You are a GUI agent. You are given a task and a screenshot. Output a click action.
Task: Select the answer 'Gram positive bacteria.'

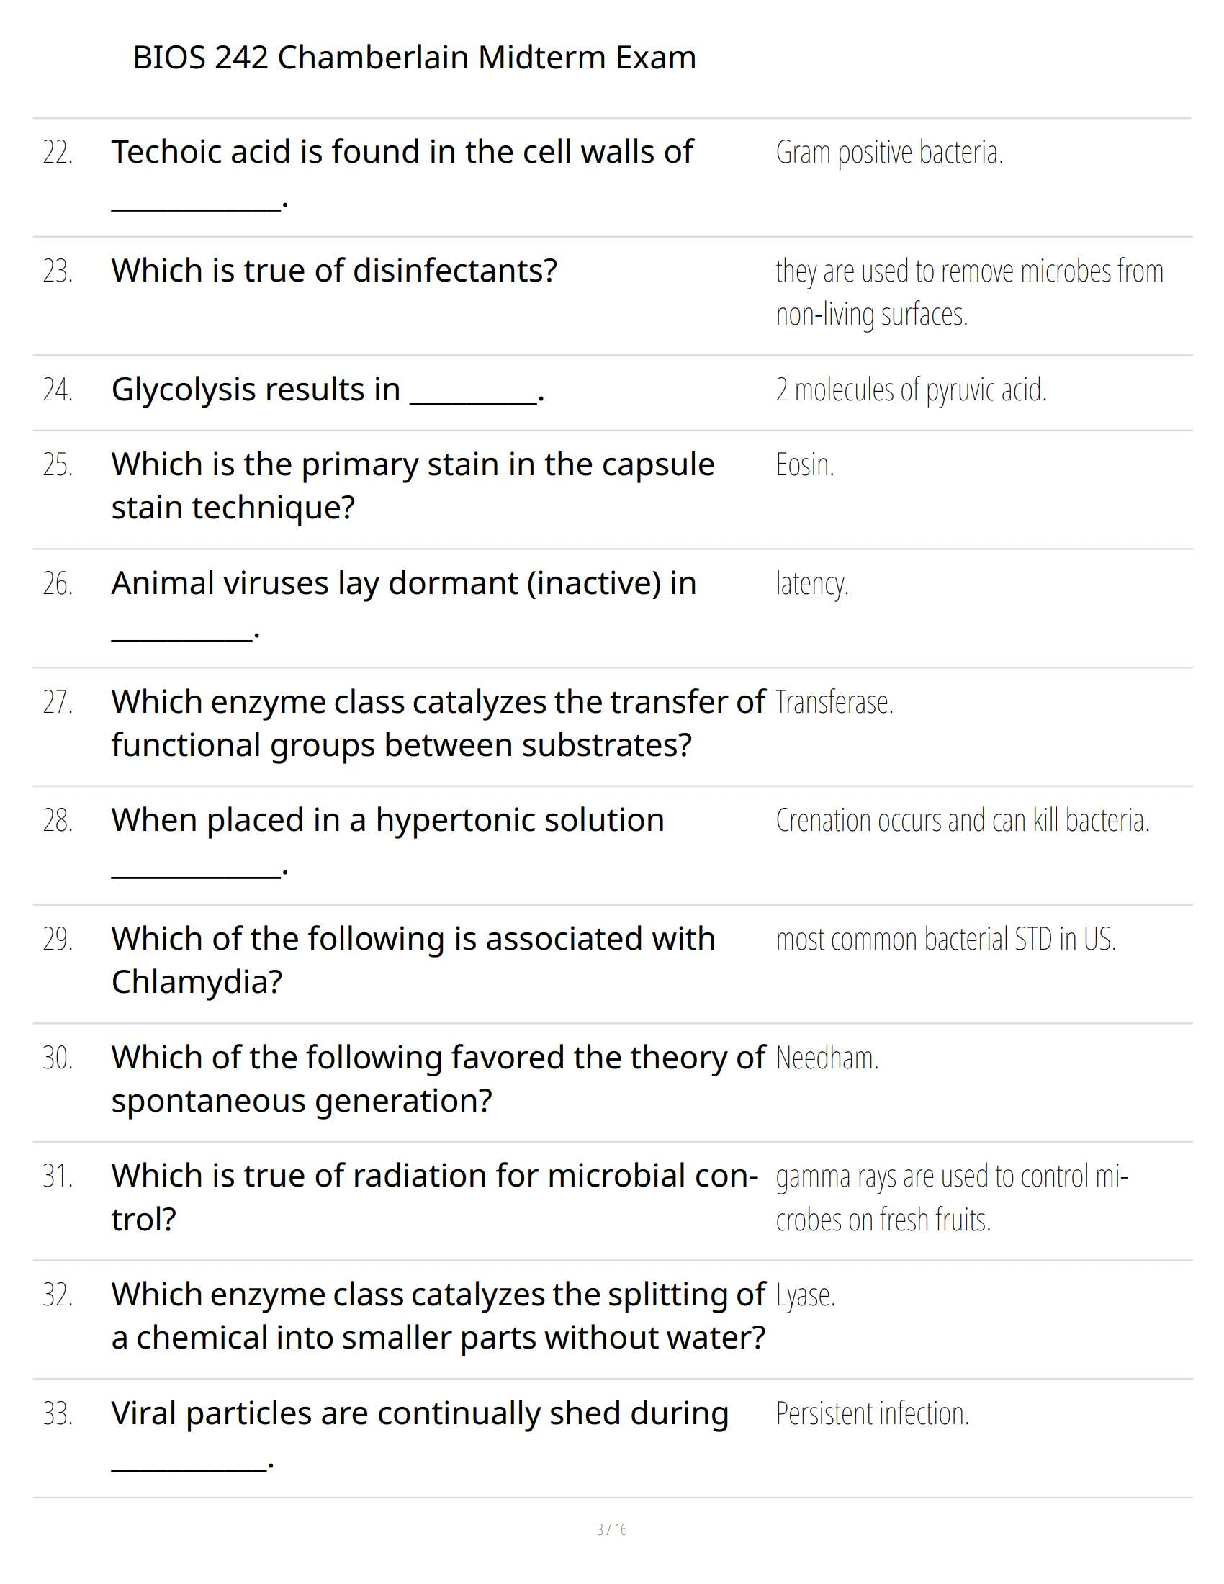[889, 153]
